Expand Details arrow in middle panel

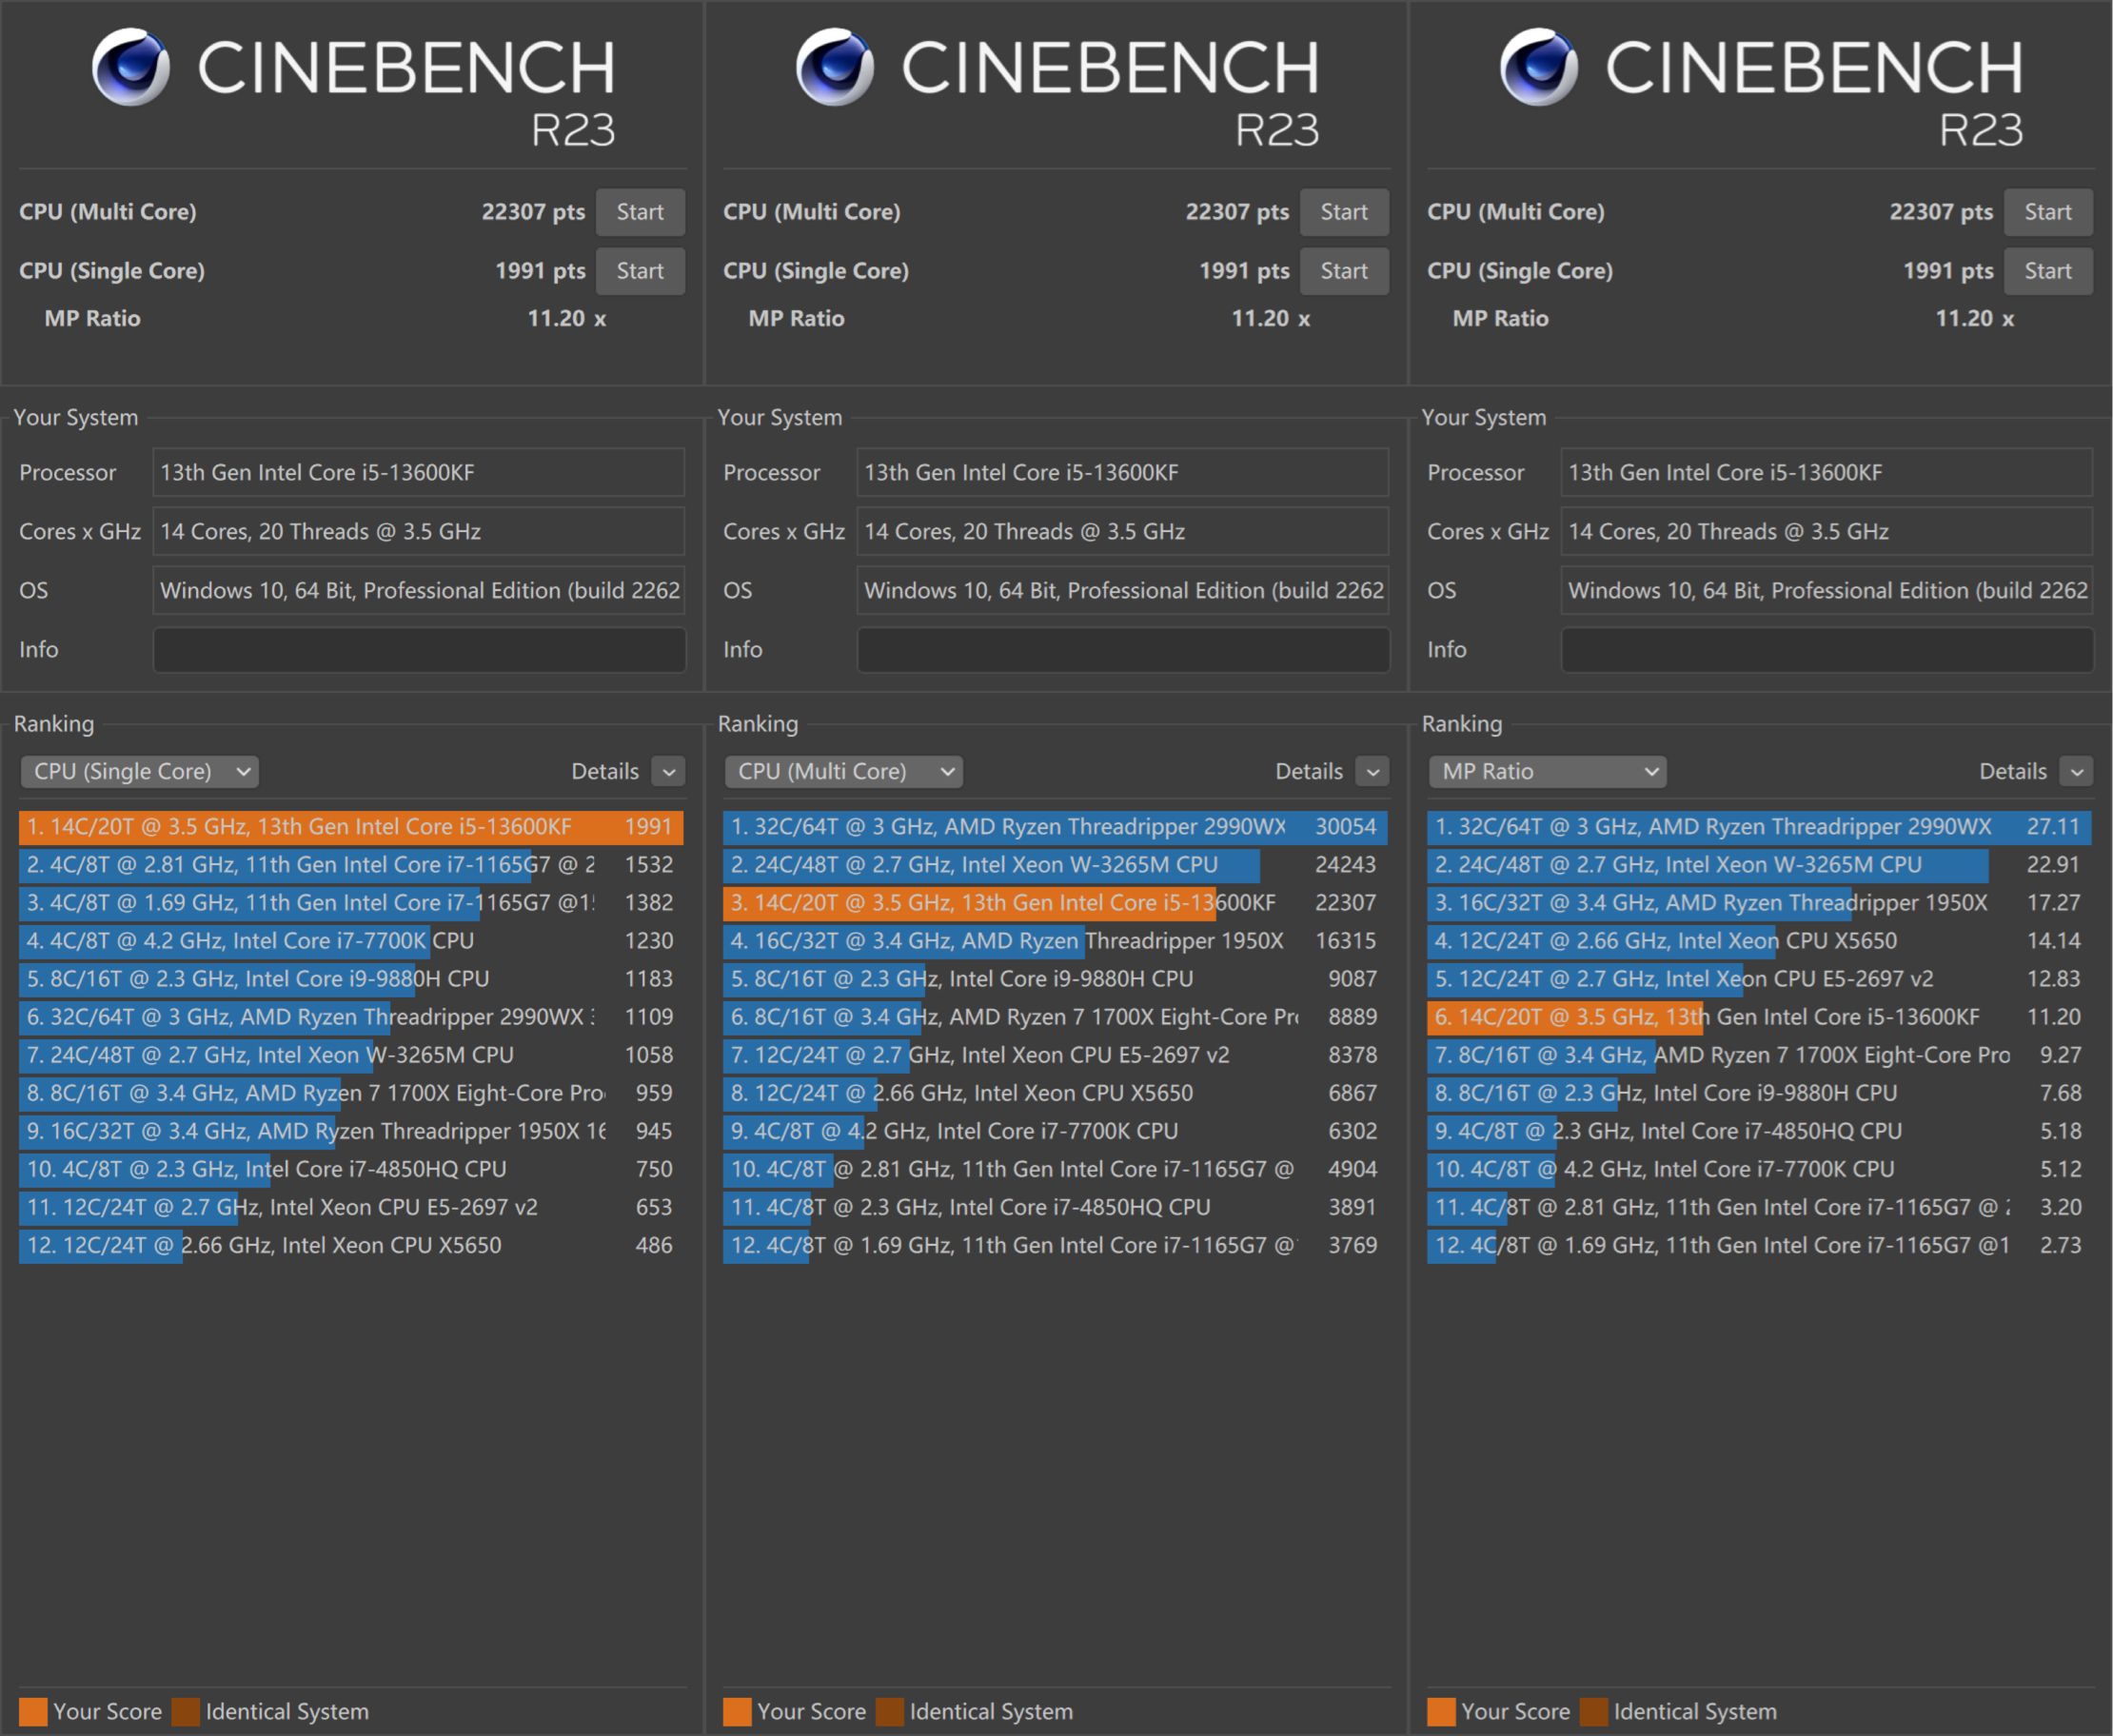pyautogui.click(x=1373, y=771)
